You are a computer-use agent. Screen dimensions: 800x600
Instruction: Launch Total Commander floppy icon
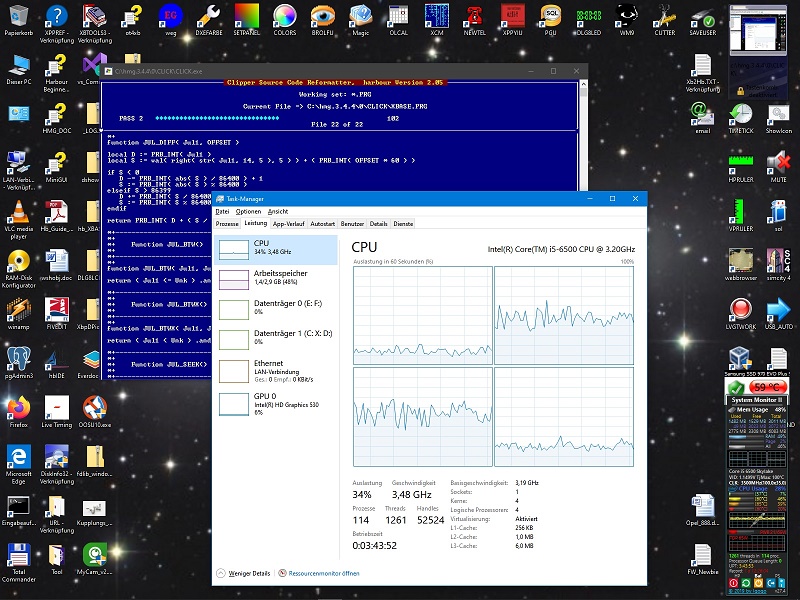click(18, 562)
